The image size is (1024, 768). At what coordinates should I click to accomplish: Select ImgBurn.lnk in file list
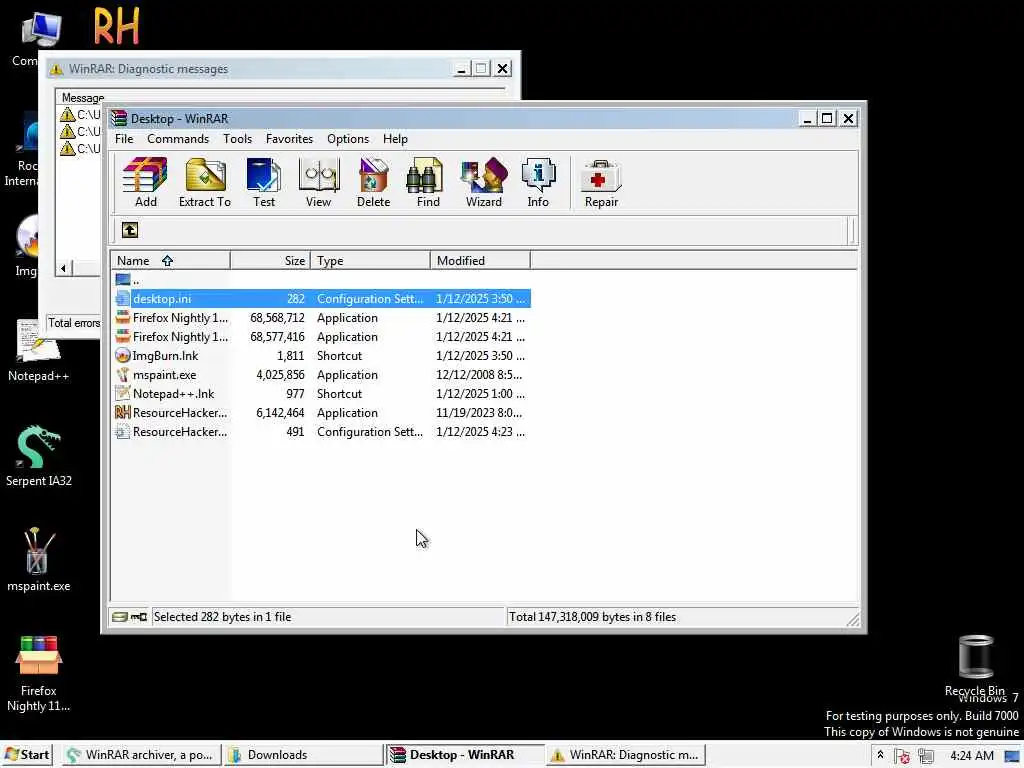pyautogui.click(x=322, y=355)
